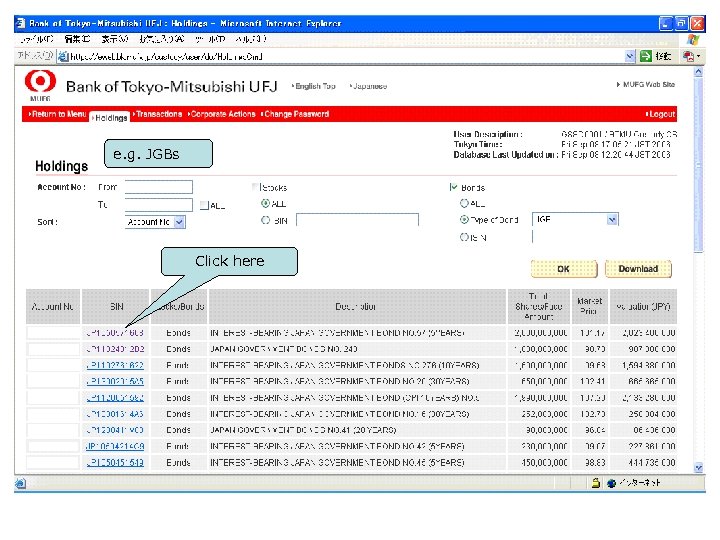Viewport: 720px width, 540px height.
Task: Click the Description column header
Action: pyautogui.click(x=357, y=306)
